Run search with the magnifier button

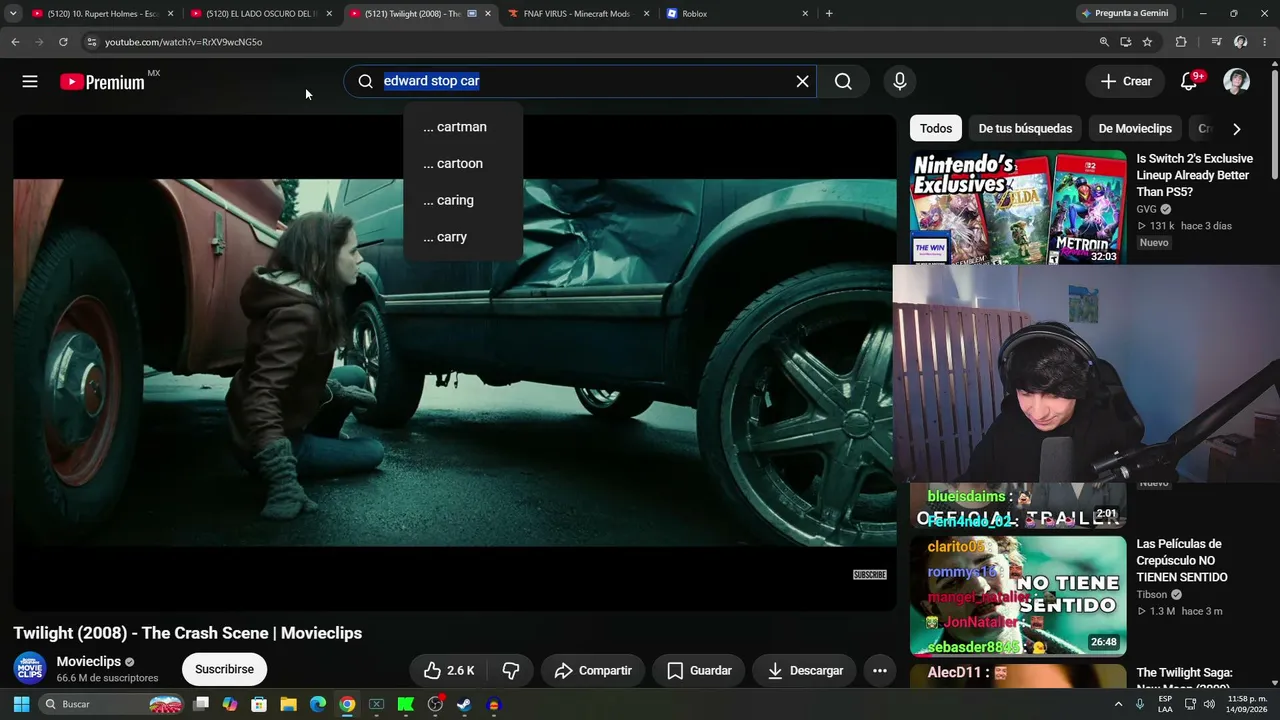click(843, 81)
